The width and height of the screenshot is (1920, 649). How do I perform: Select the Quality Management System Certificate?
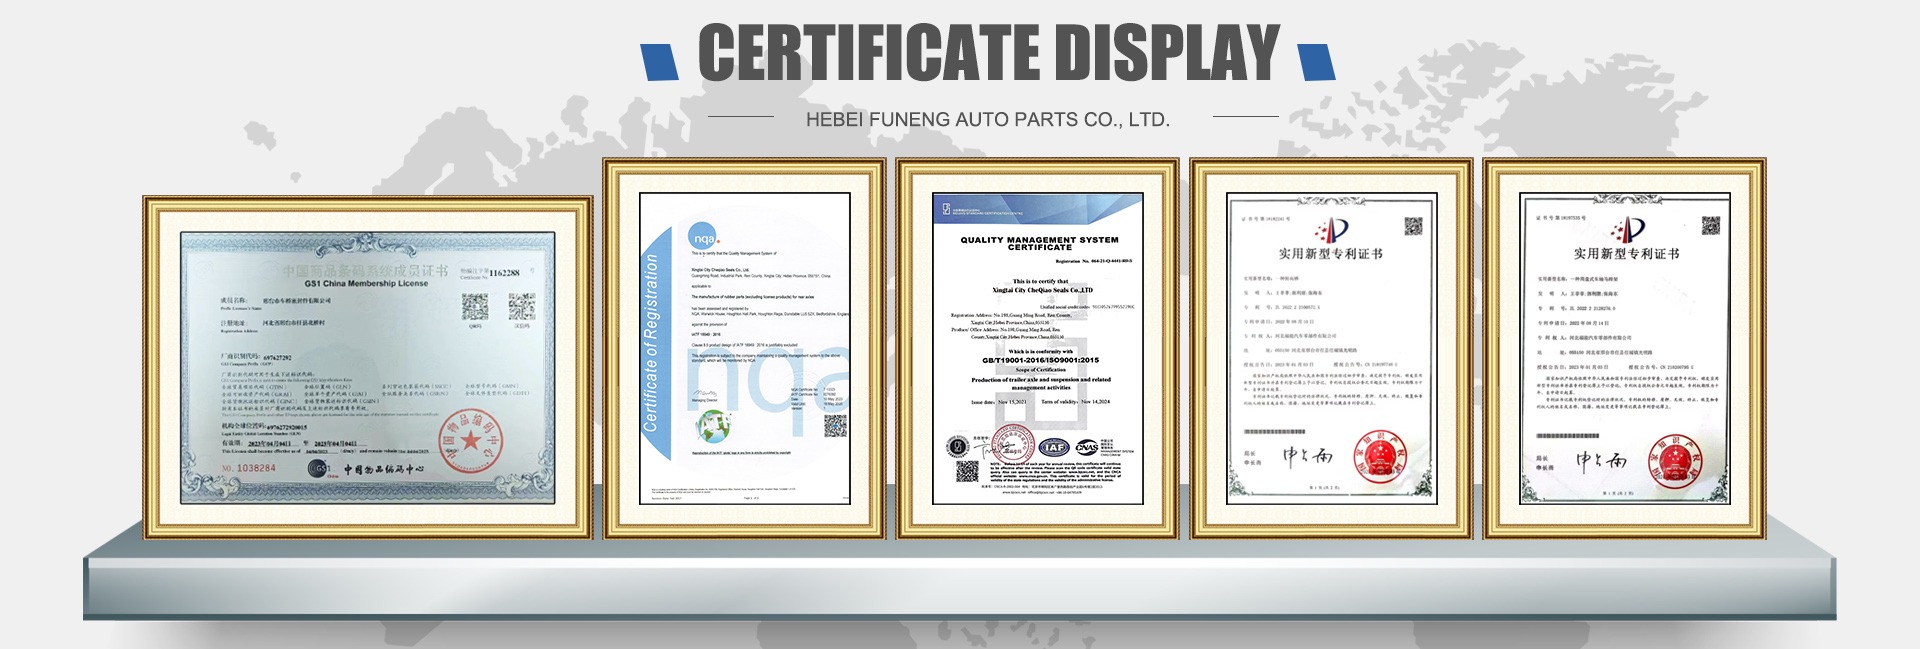point(1037,348)
